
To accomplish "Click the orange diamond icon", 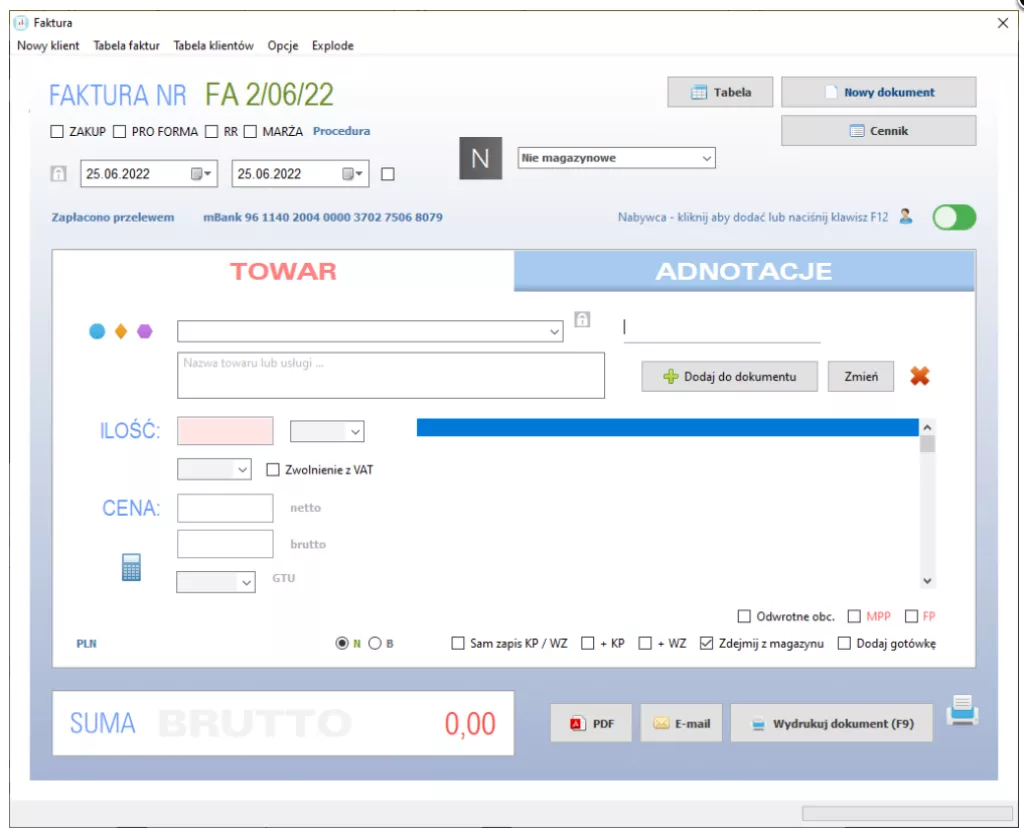I will [x=121, y=331].
